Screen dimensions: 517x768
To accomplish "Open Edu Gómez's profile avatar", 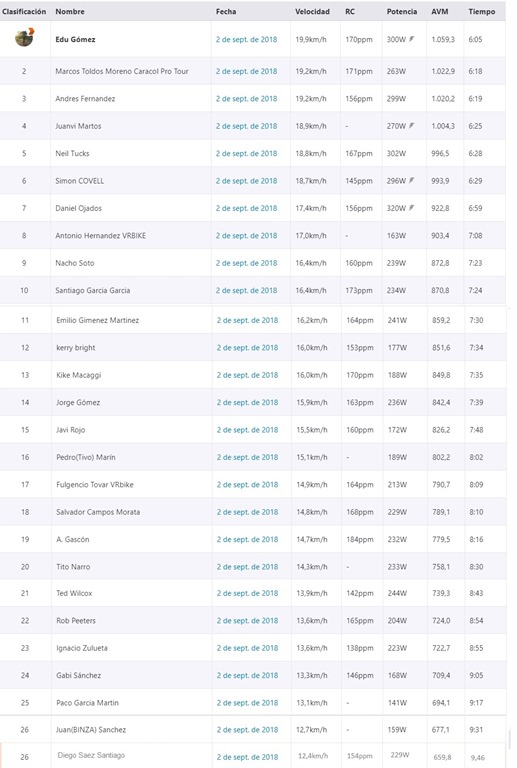I will tap(24, 38).
